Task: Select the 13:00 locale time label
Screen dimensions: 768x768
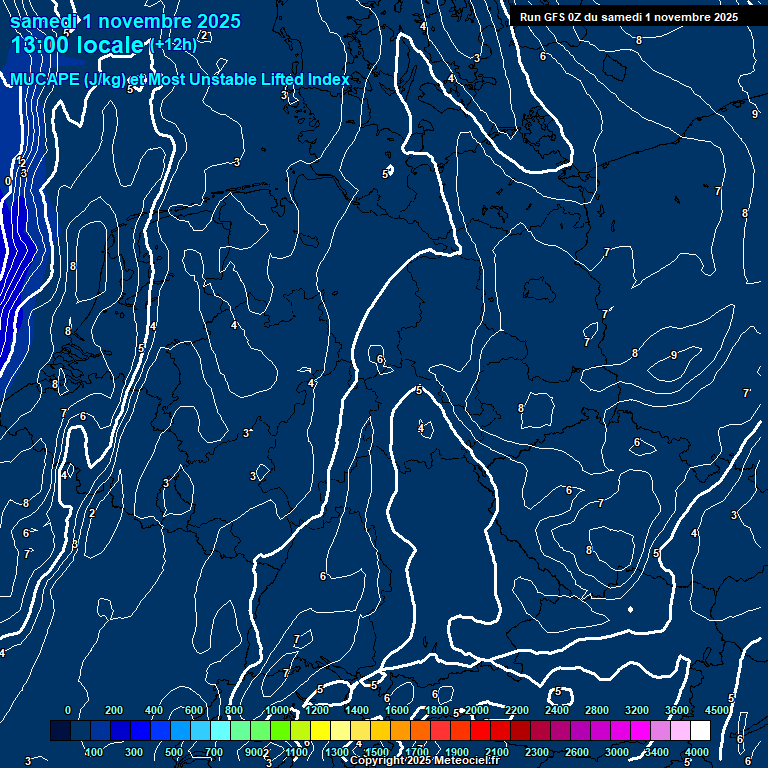Action: (76, 45)
